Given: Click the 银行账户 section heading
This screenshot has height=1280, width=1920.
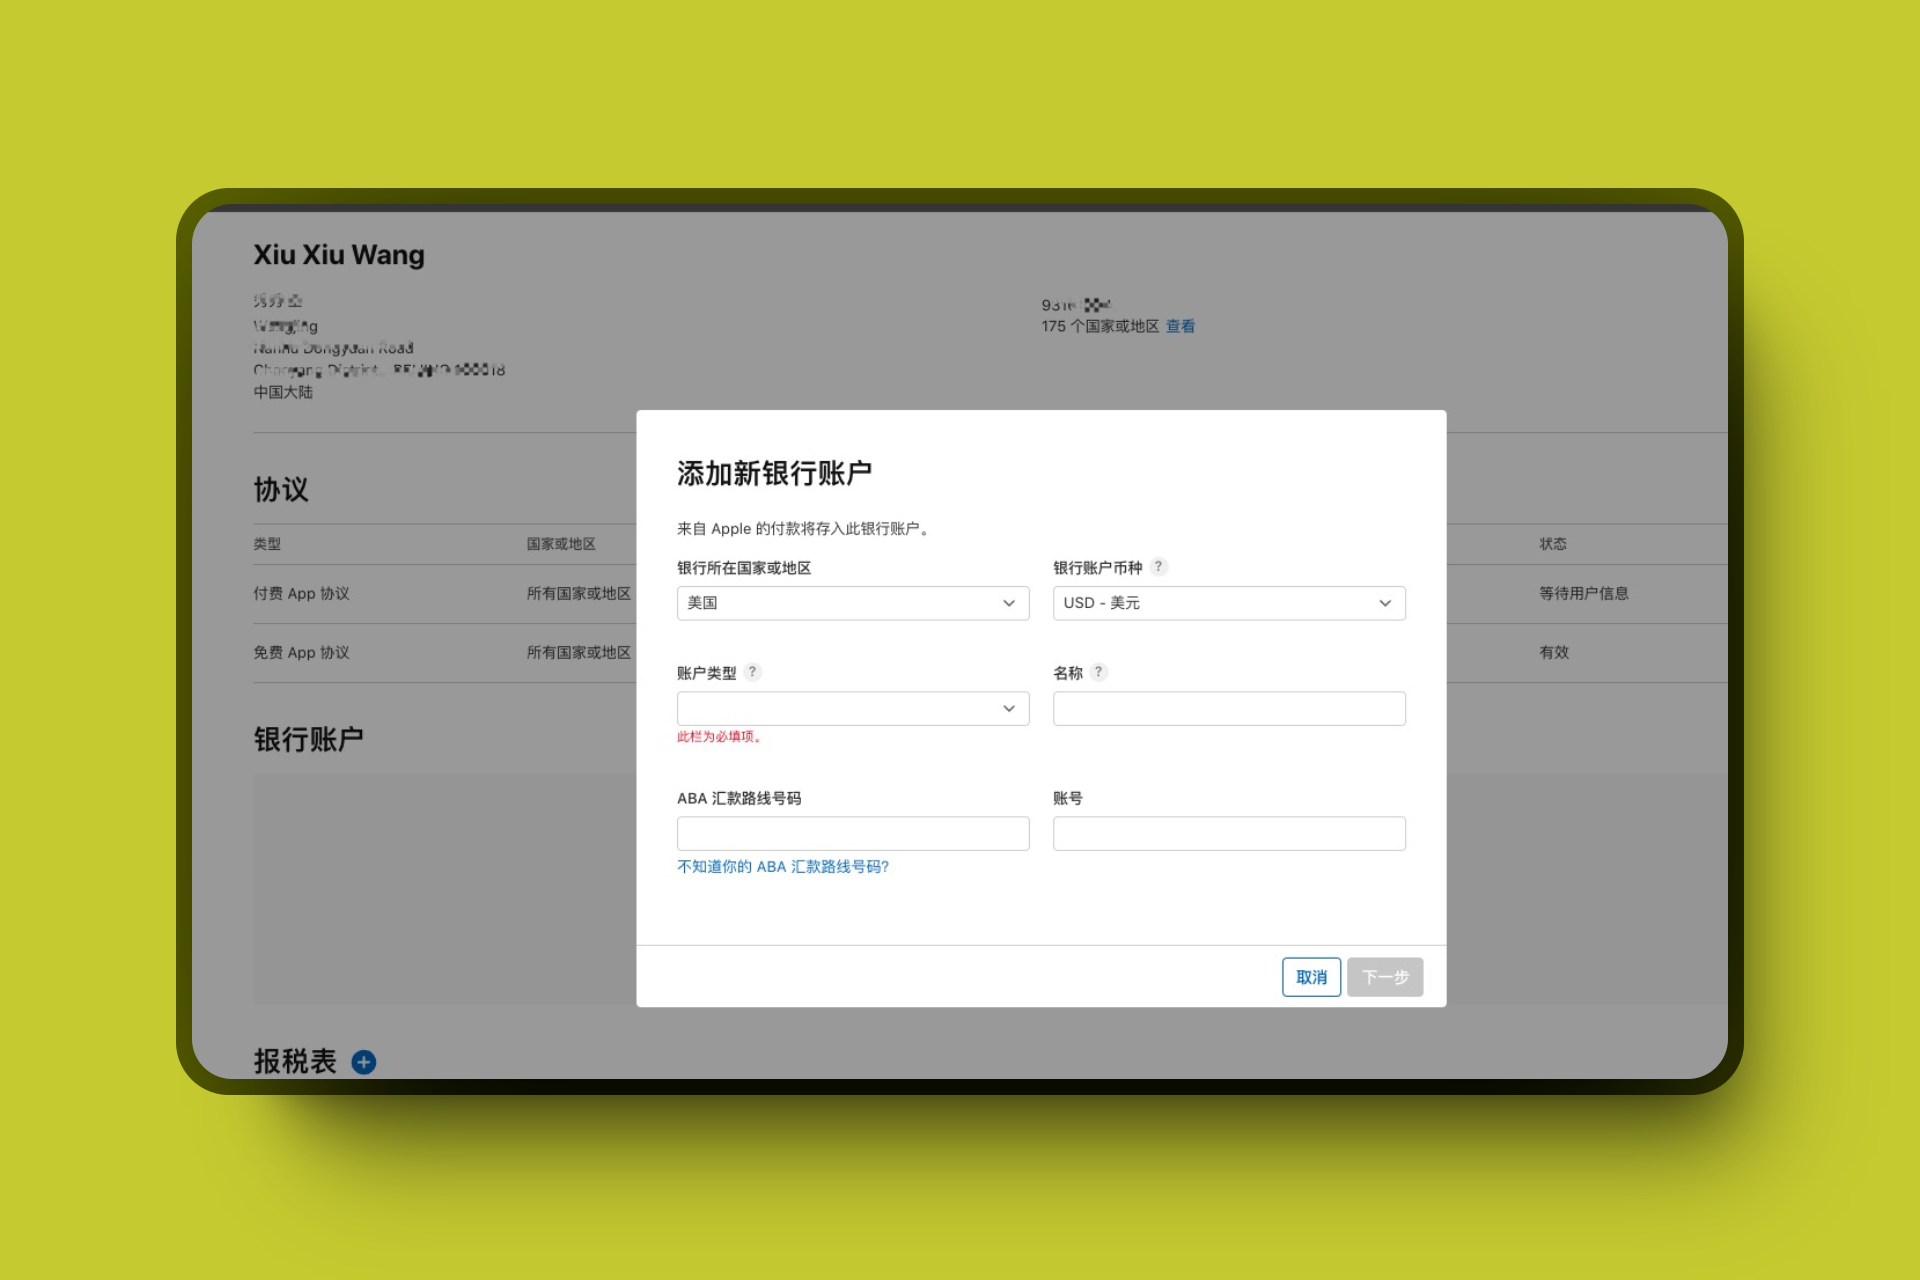Looking at the screenshot, I should pos(308,739).
